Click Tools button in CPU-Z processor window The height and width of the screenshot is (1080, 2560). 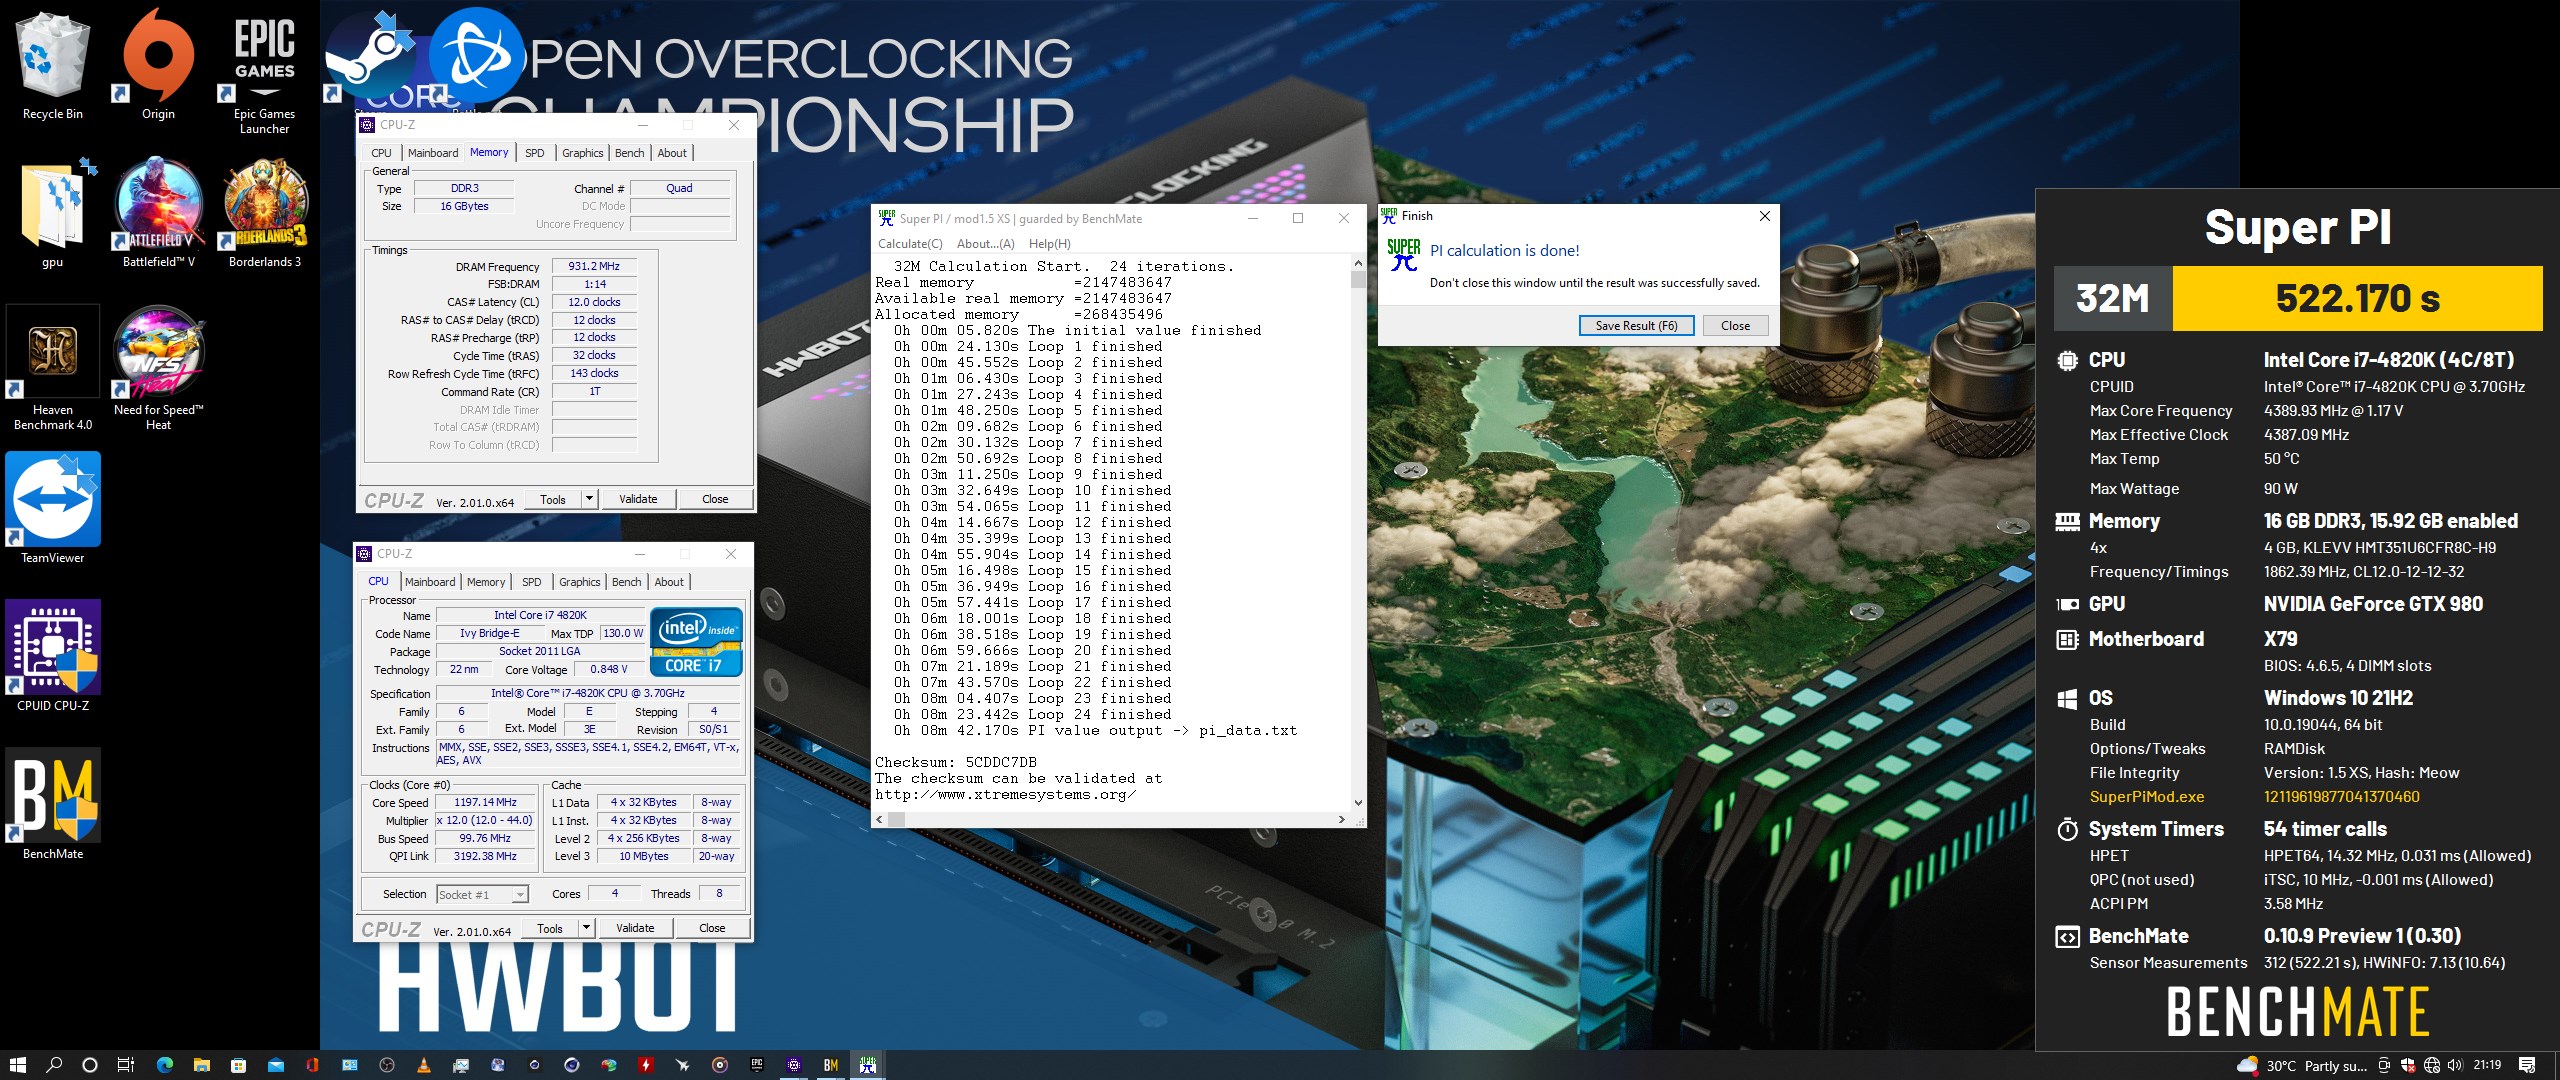(550, 928)
